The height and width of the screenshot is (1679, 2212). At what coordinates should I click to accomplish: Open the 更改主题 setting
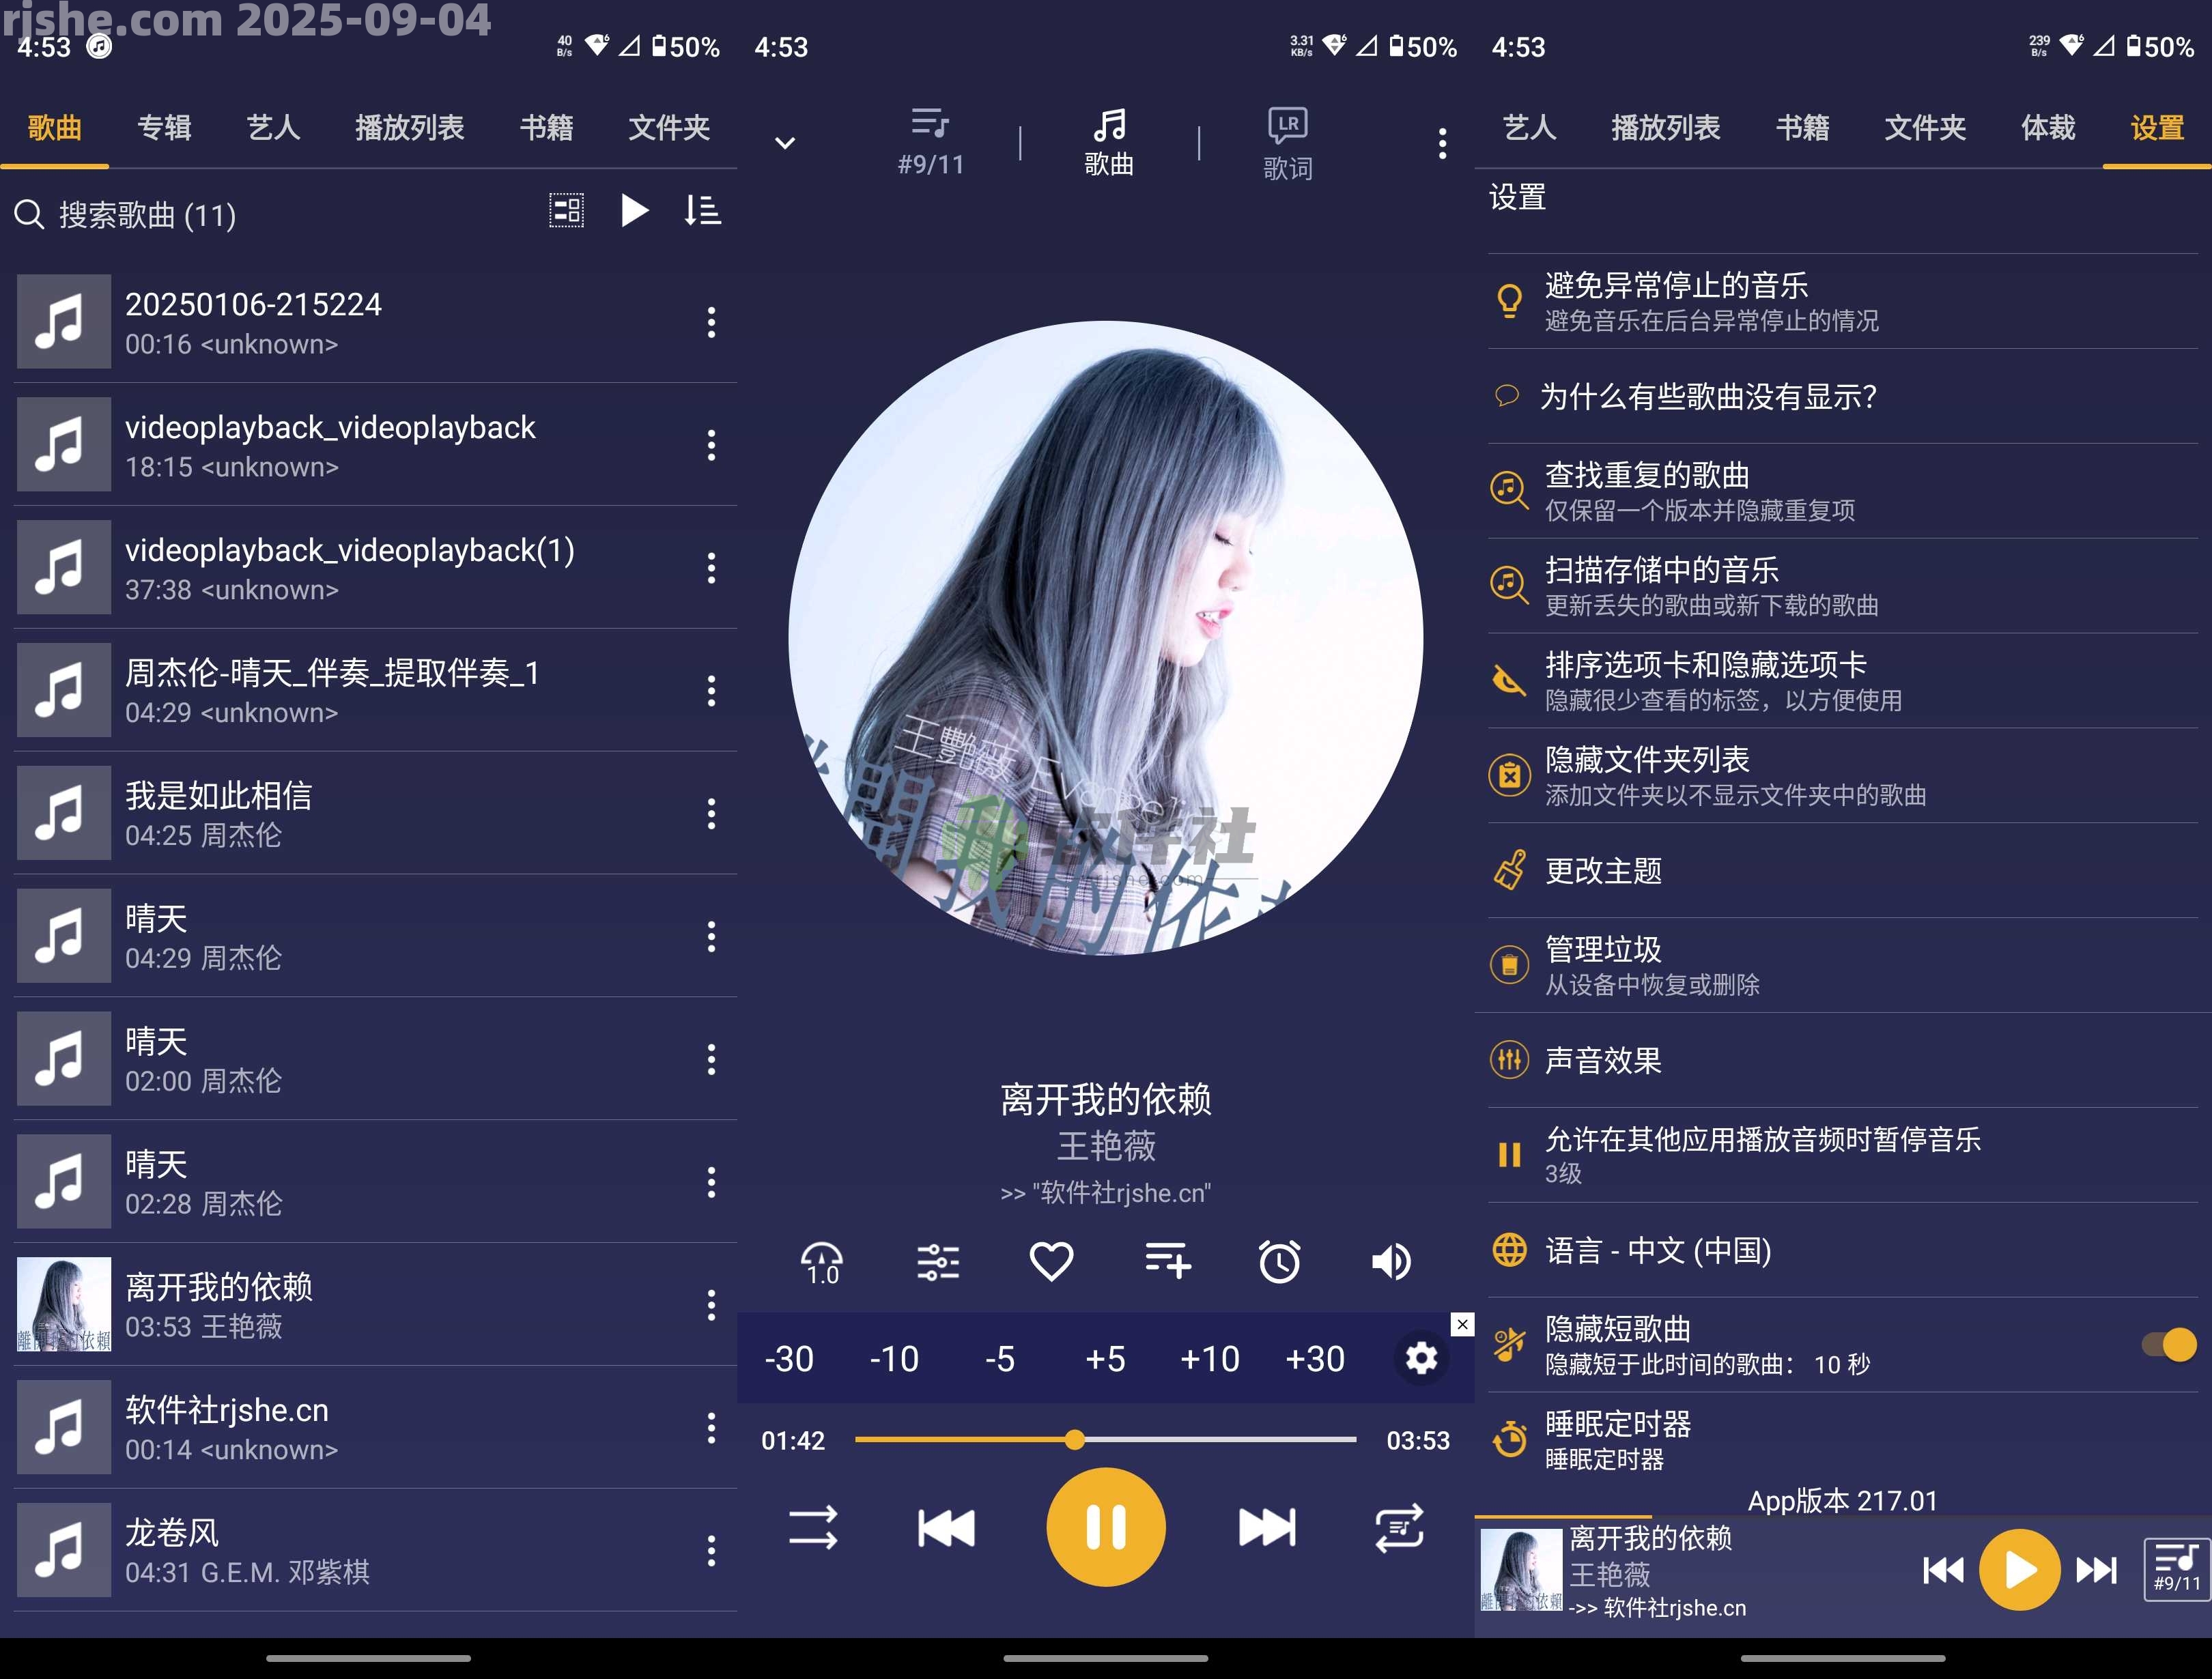pos(1602,870)
